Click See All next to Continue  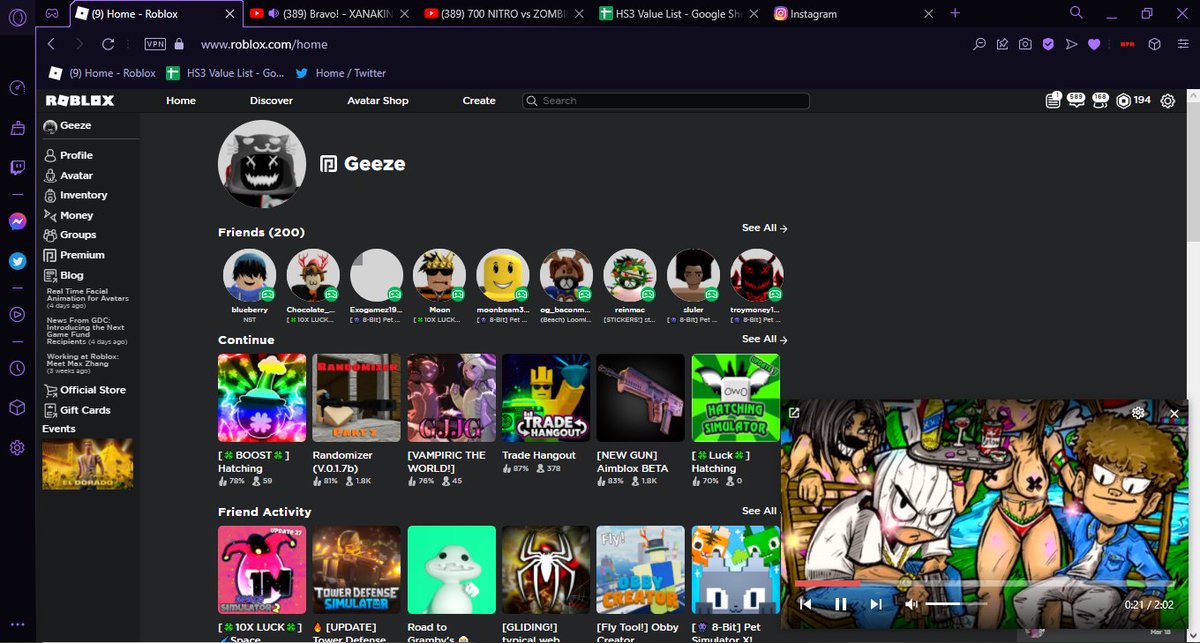(765, 339)
